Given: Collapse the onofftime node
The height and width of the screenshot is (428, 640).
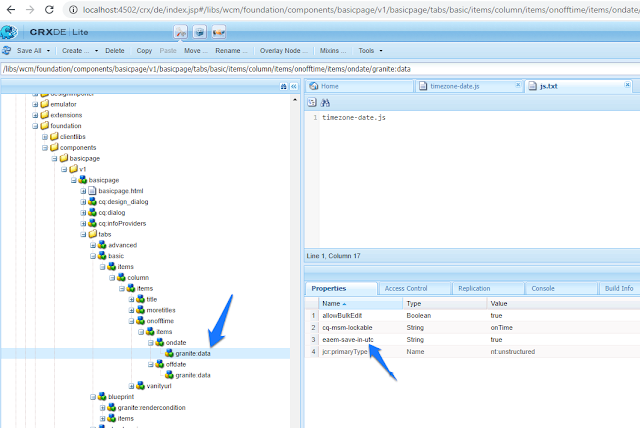Looking at the screenshot, I should pos(131,321).
